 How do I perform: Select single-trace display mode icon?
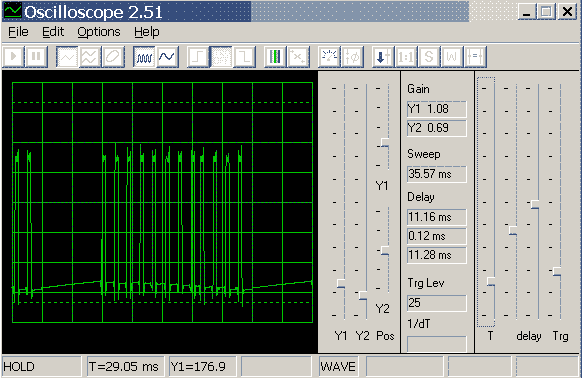tap(67, 57)
